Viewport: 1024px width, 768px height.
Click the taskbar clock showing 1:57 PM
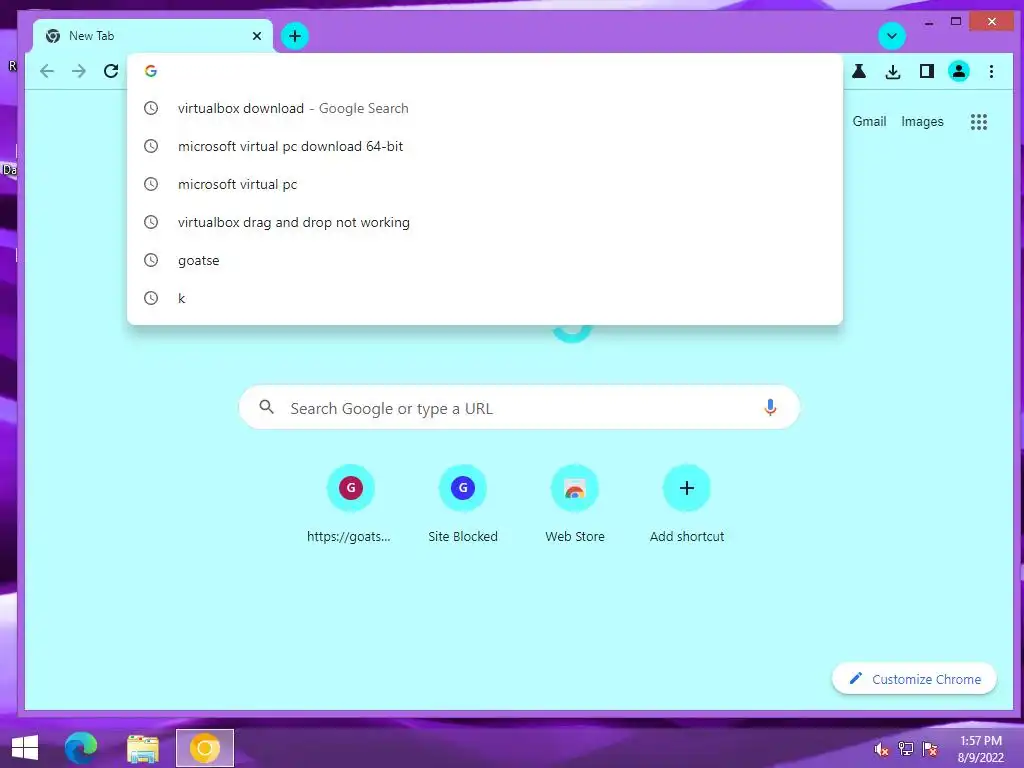(x=980, y=749)
